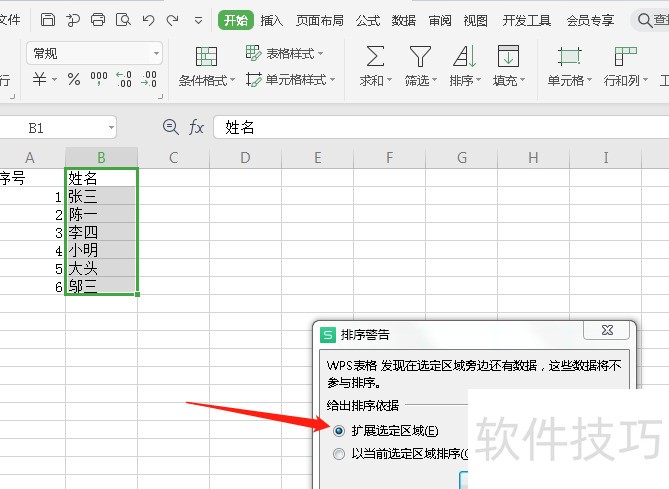This screenshot has width=669, height=489.
Task: Click the Print icon in quick access toolbar
Action: [x=98, y=20]
